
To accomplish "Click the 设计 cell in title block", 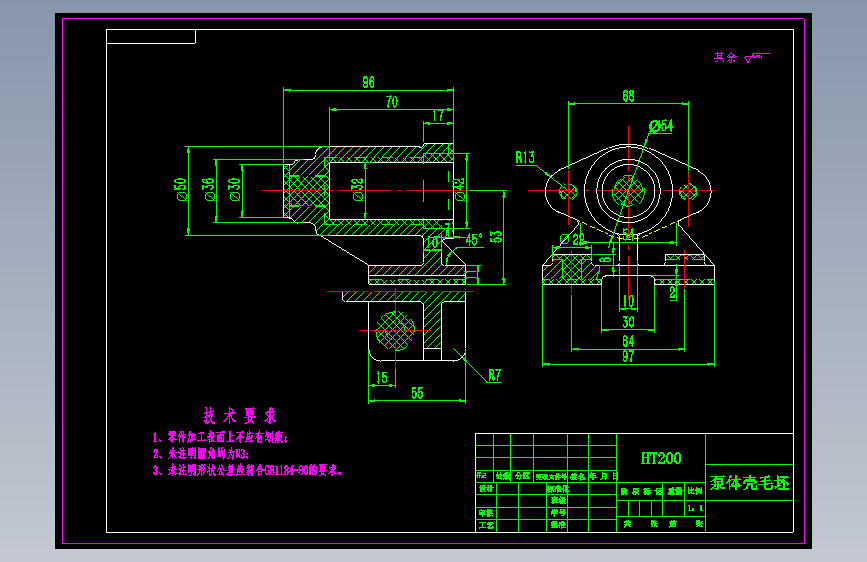I will 486,489.
